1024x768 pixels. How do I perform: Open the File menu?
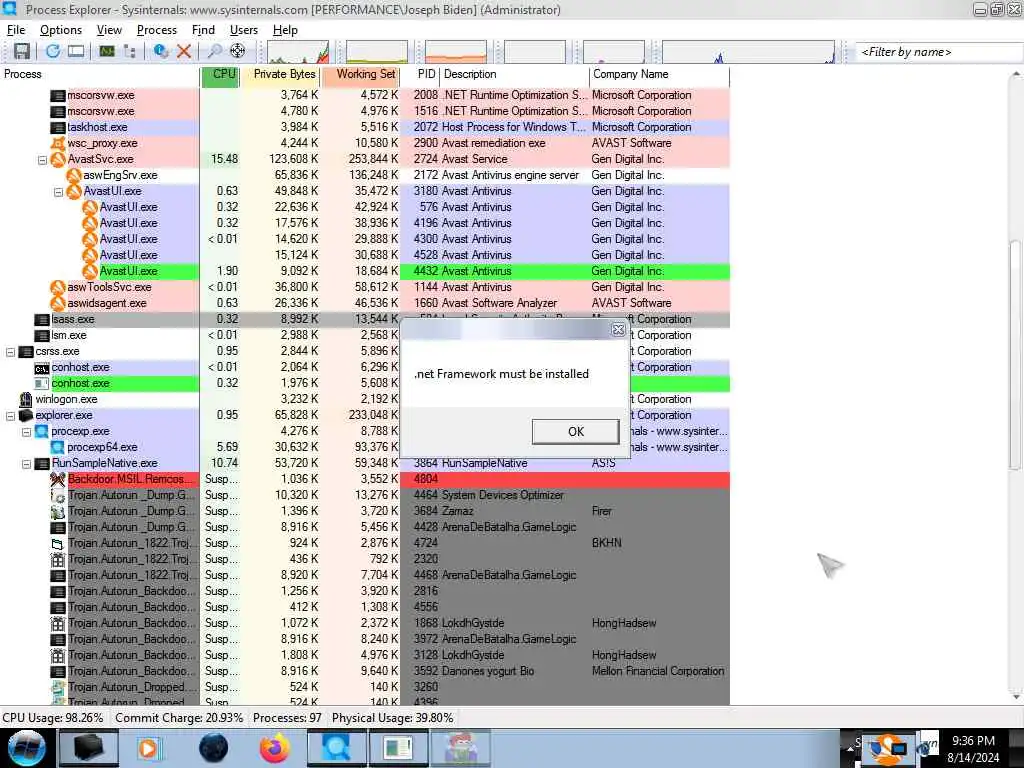[16, 30]
